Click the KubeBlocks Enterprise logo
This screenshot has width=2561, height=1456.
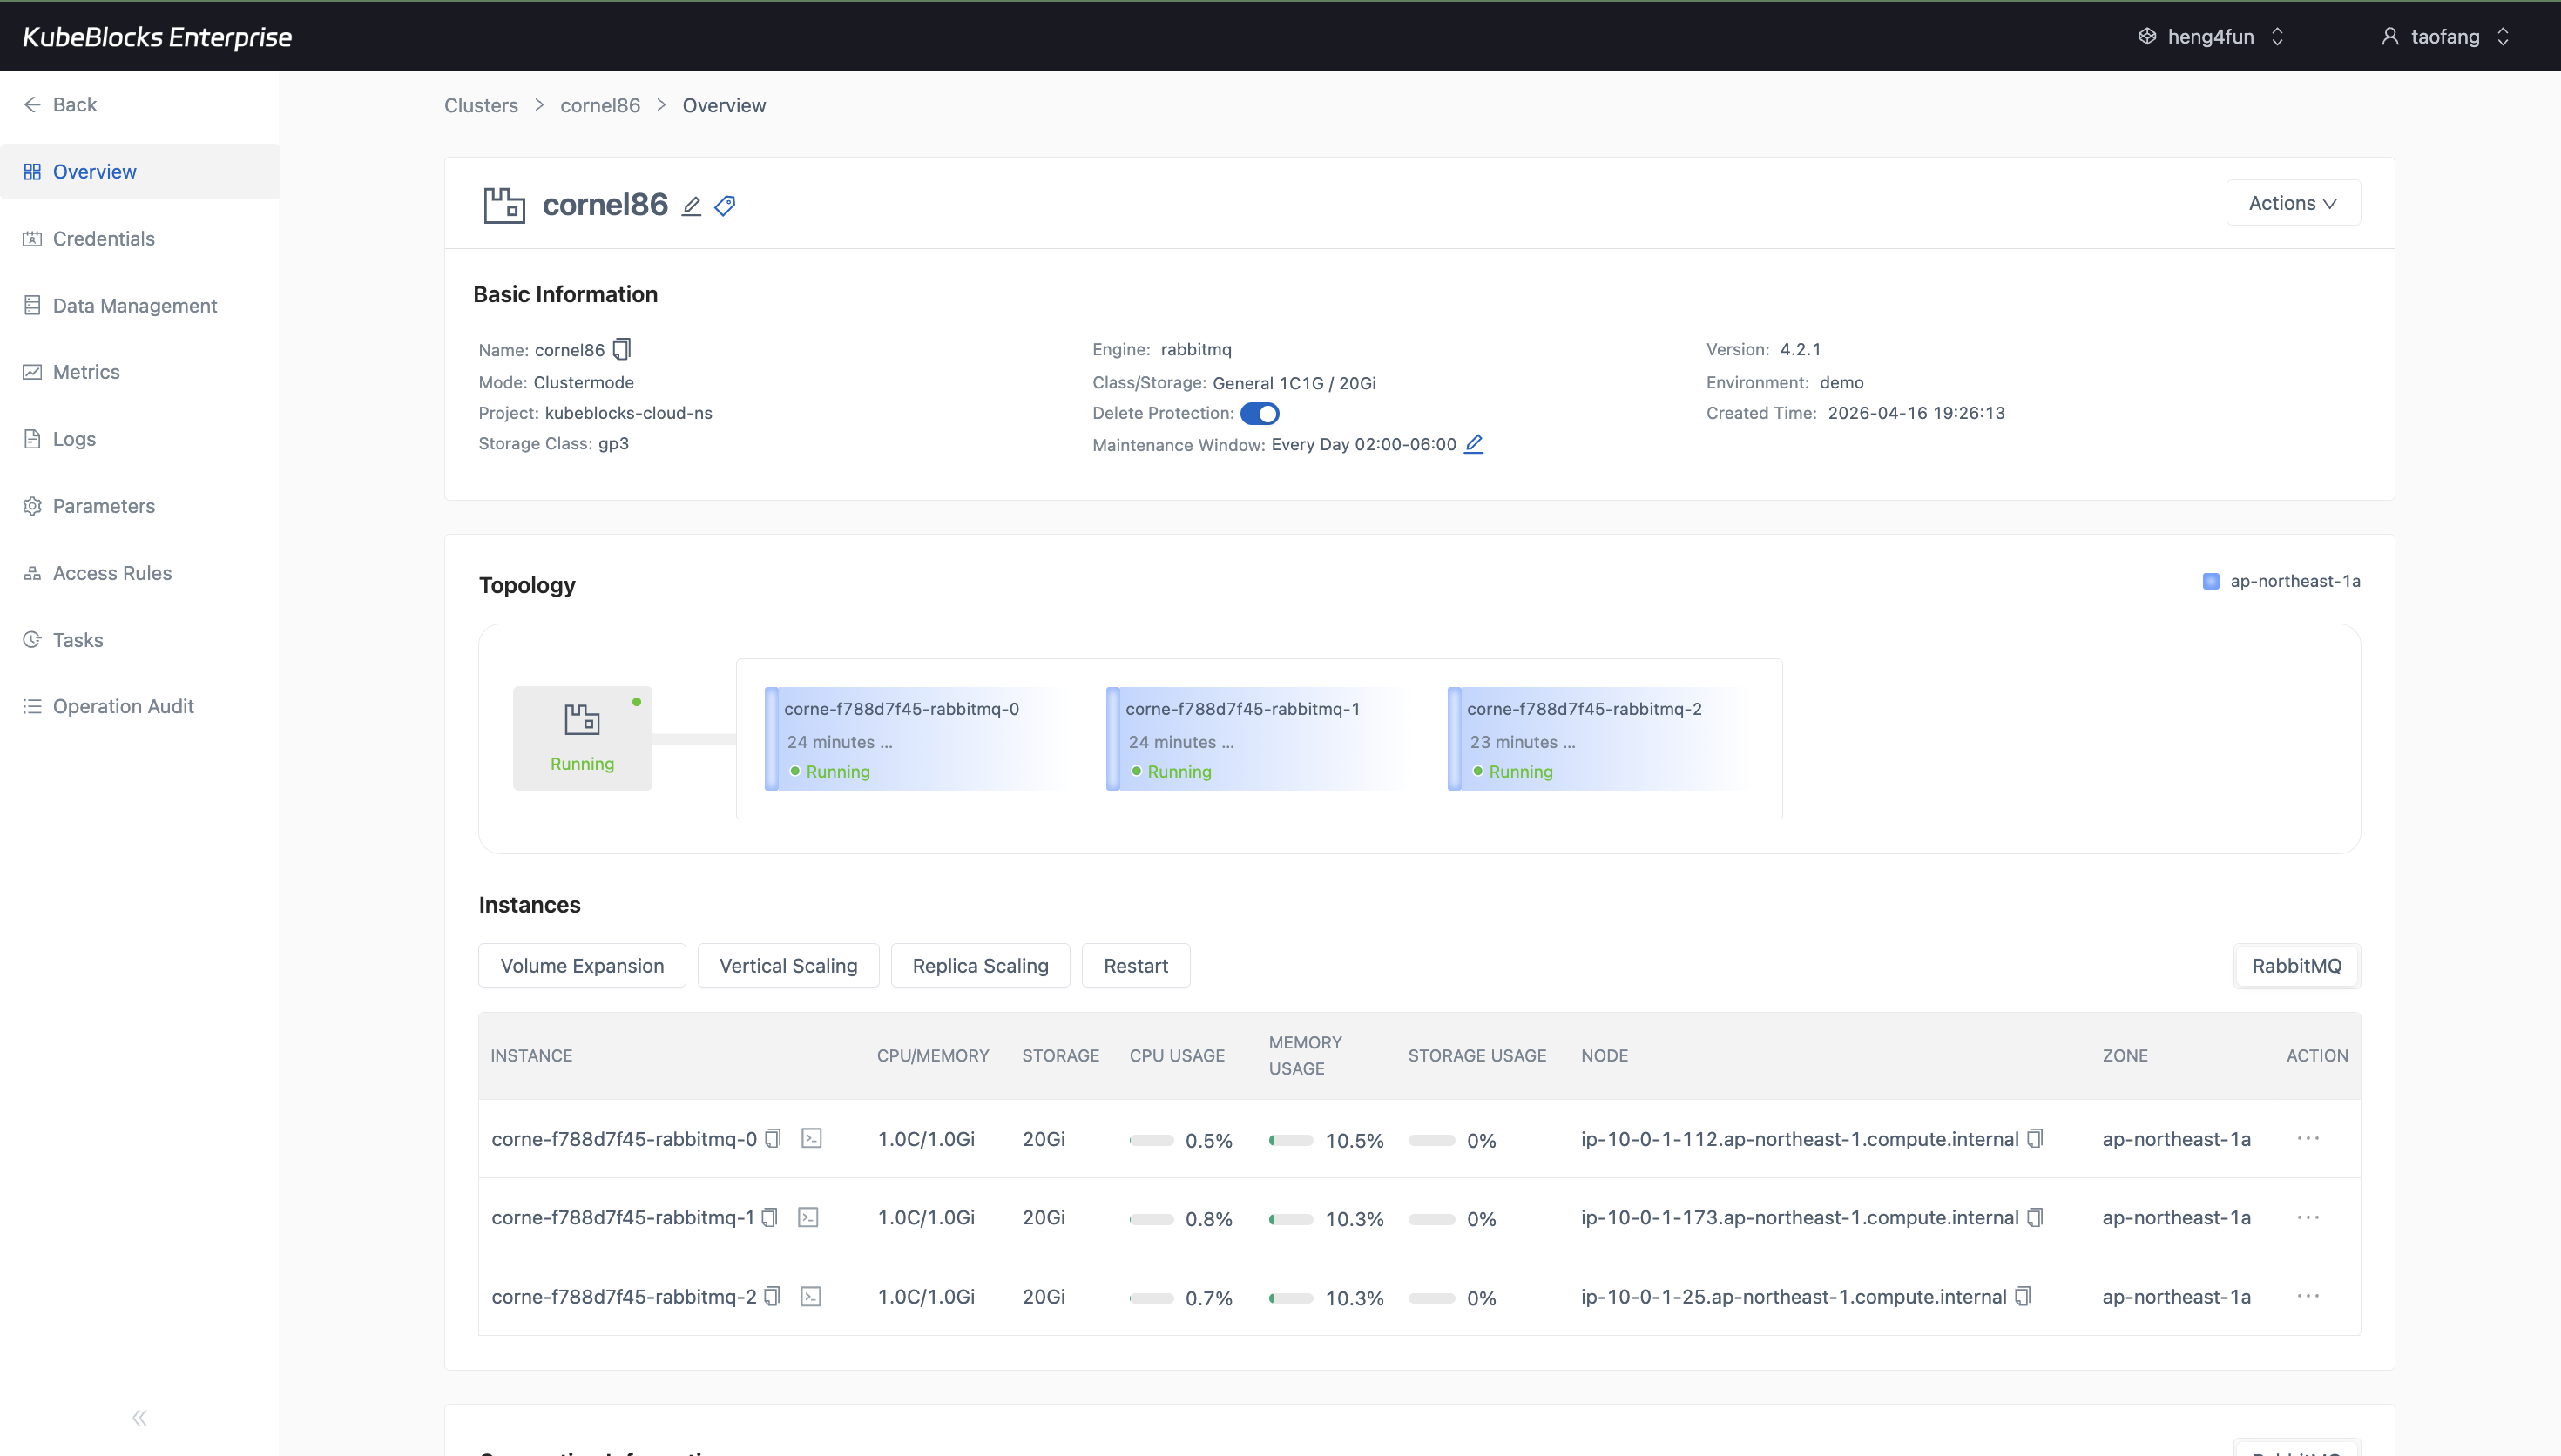pos(157,37)
